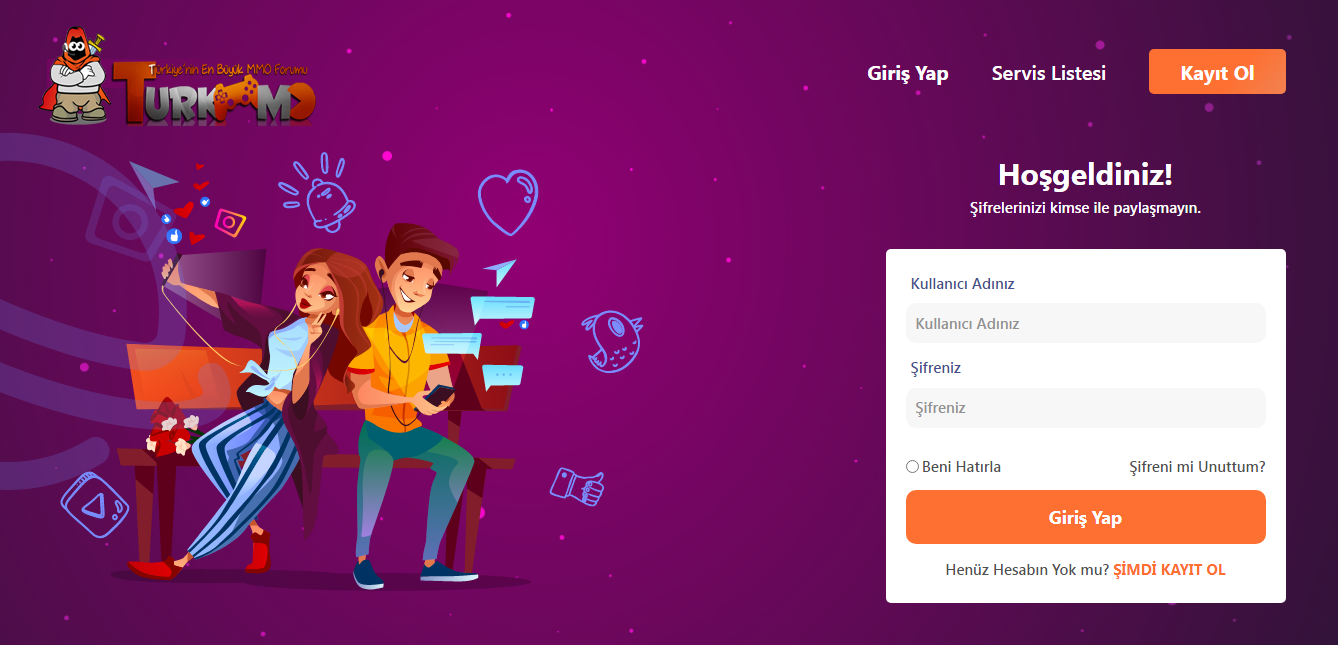Click the paper plane icon
Image resolution: width=1338 pixels, height=645 pixels.
[x=500, y=272]
